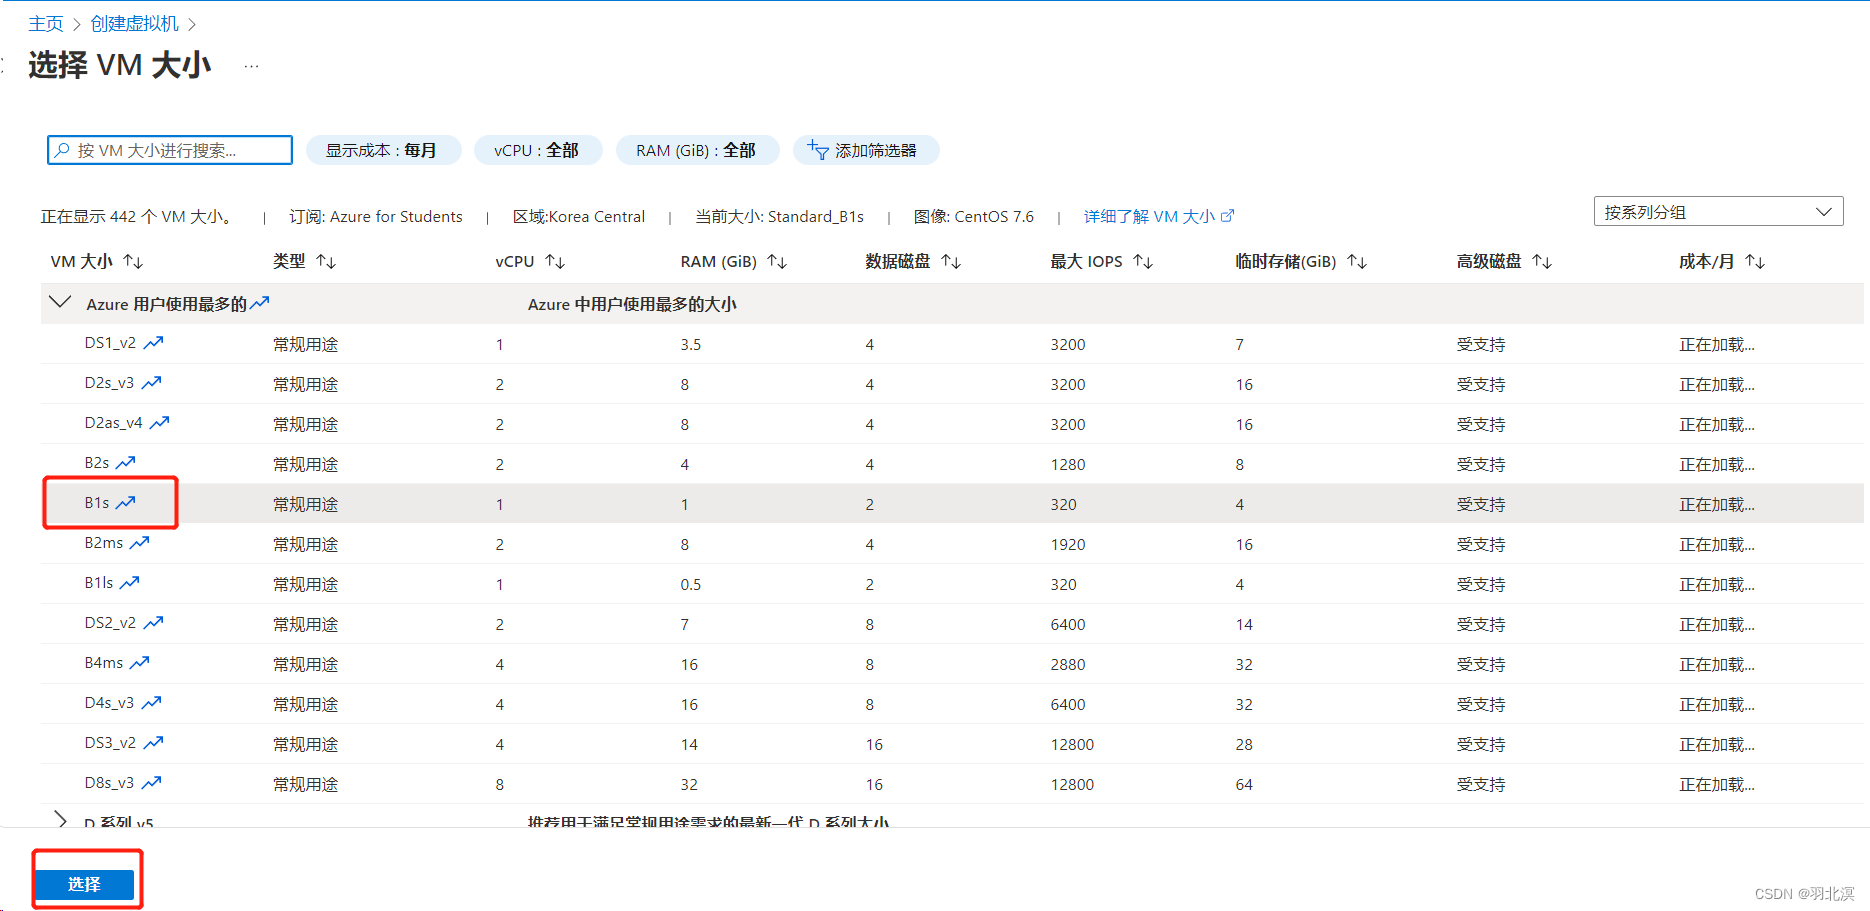The height and width of the screenshot is (911, 1870).
Task: Click RAM value 0.5 in B1ls row
Action: 691,585
